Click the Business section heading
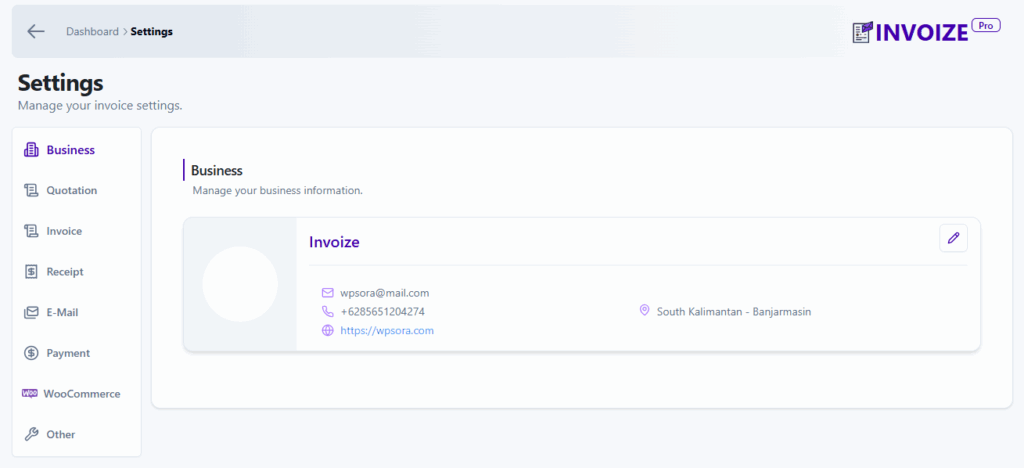 [217, 170]
